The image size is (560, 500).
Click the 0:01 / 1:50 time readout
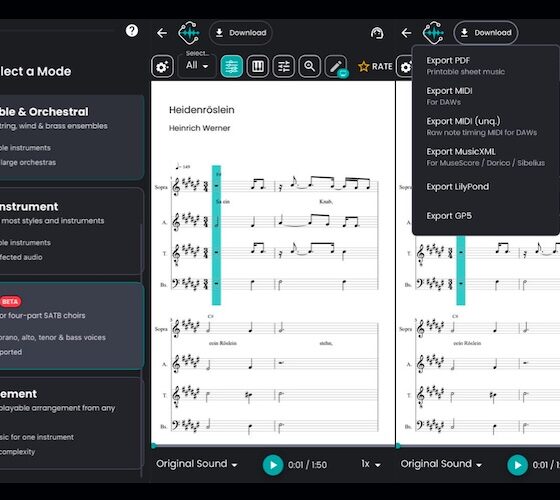308,465
